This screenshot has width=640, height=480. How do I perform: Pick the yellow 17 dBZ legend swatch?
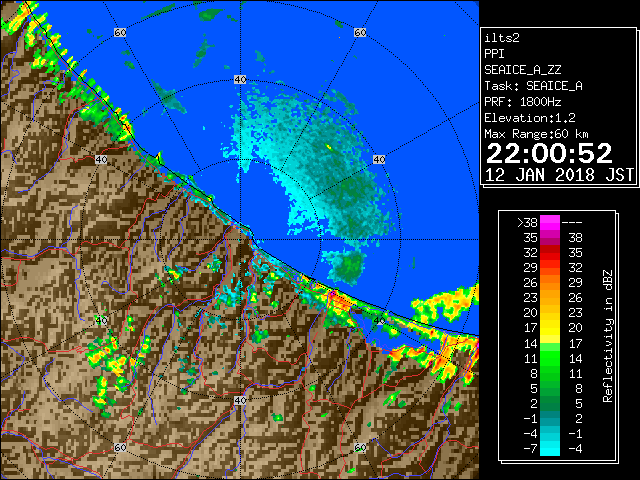pyautogui.click(x=550, y=328)
